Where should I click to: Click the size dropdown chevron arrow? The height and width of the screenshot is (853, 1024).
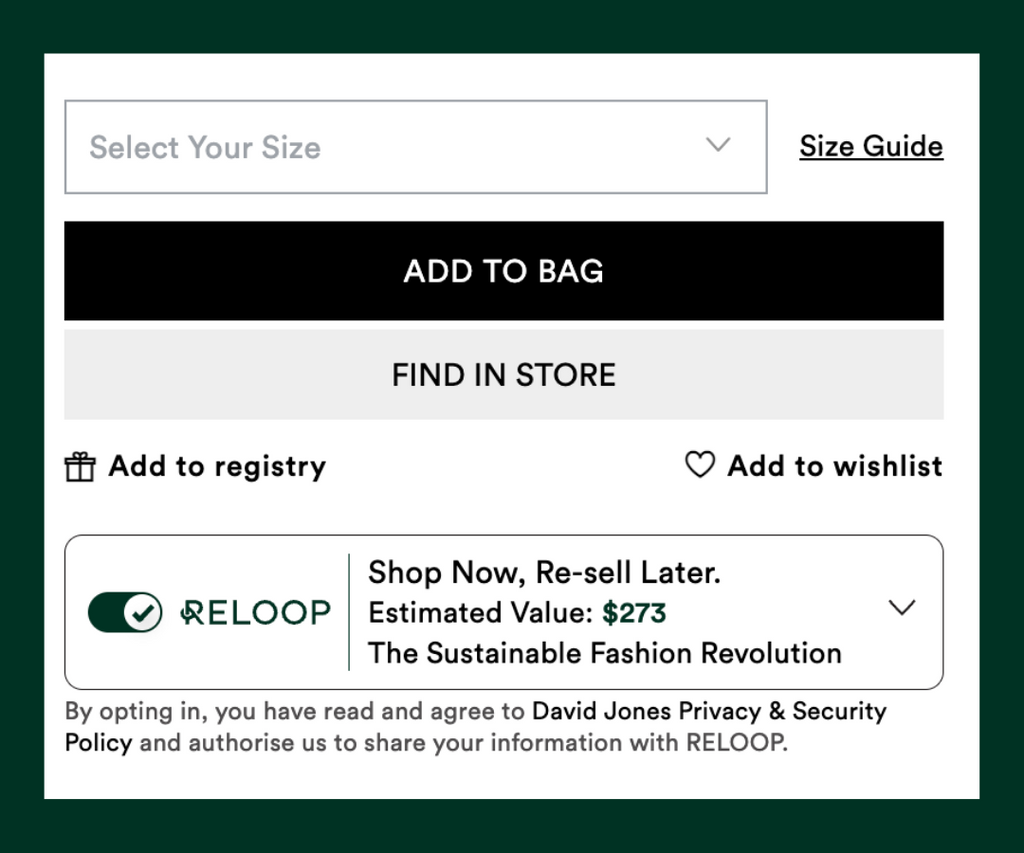[718, 144]
